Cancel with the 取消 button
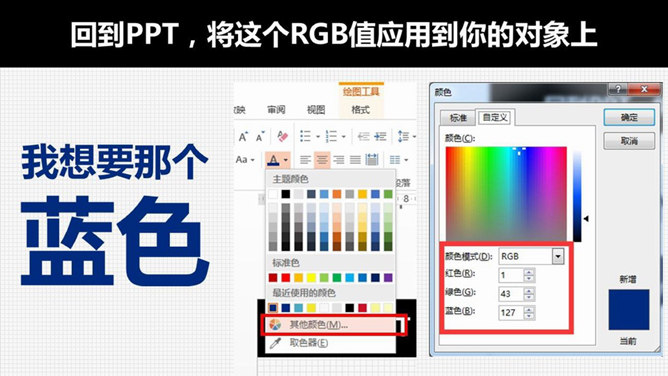Viewport: 668px width, 376px height. click(629, 141)
